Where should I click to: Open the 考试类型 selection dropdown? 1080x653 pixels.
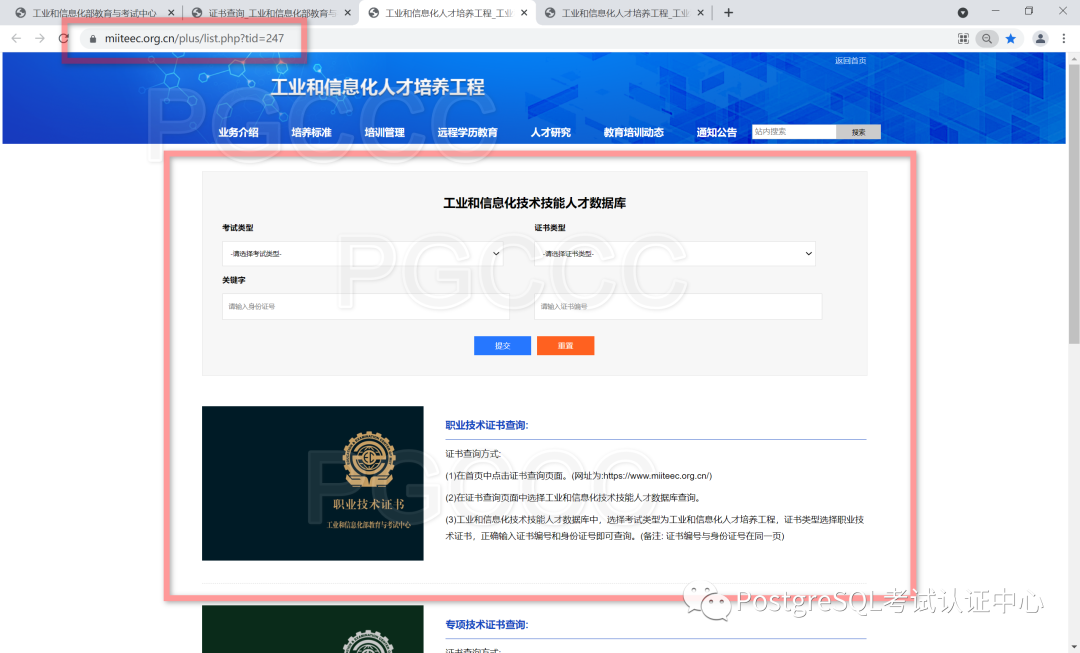pyautogui.click(x=365, y=253)
